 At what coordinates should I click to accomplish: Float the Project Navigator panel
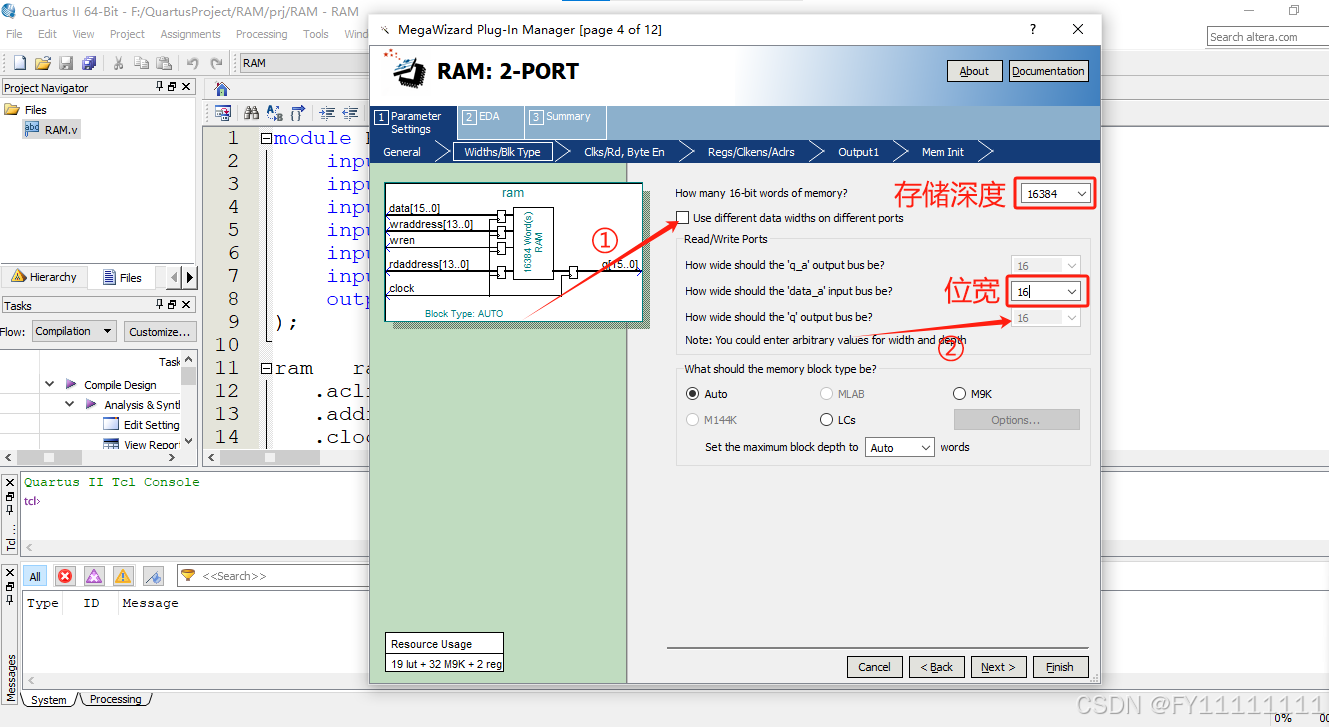point(172,87)
